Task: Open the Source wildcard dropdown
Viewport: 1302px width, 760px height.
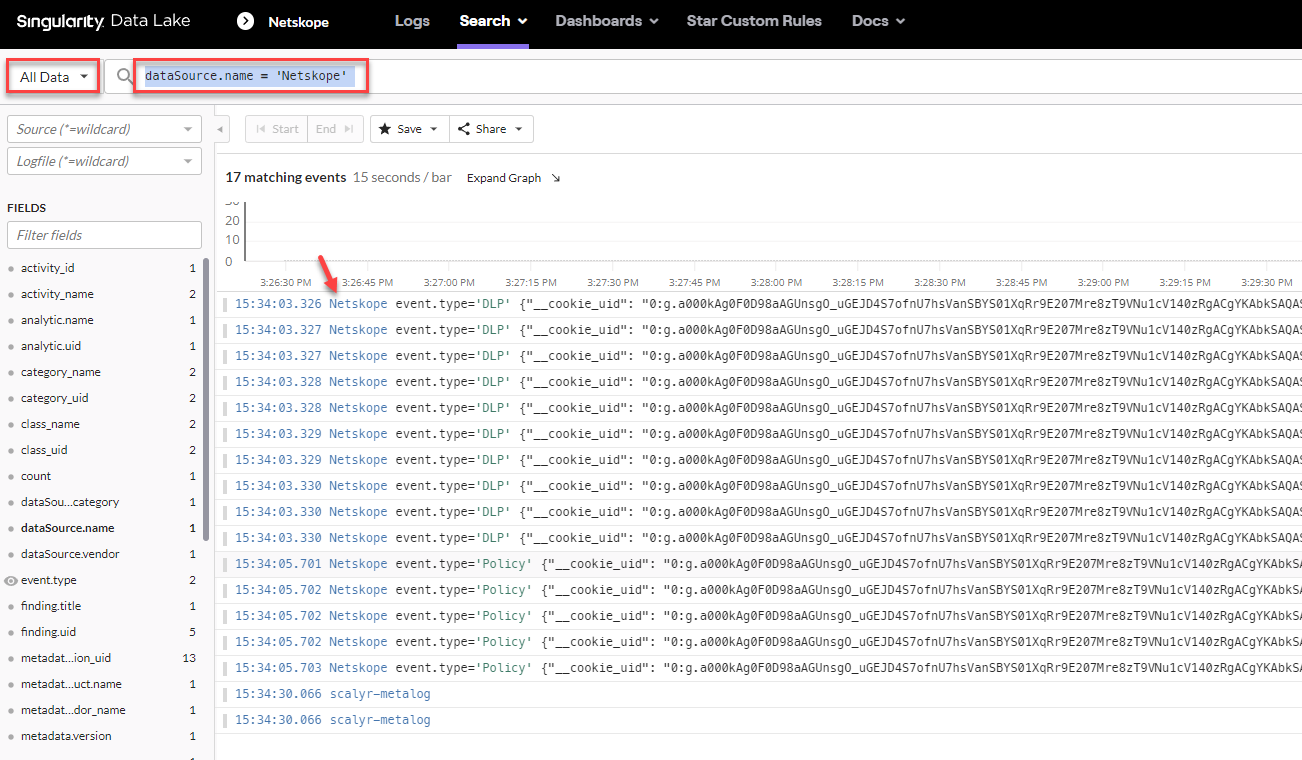Action: point(104,129)
